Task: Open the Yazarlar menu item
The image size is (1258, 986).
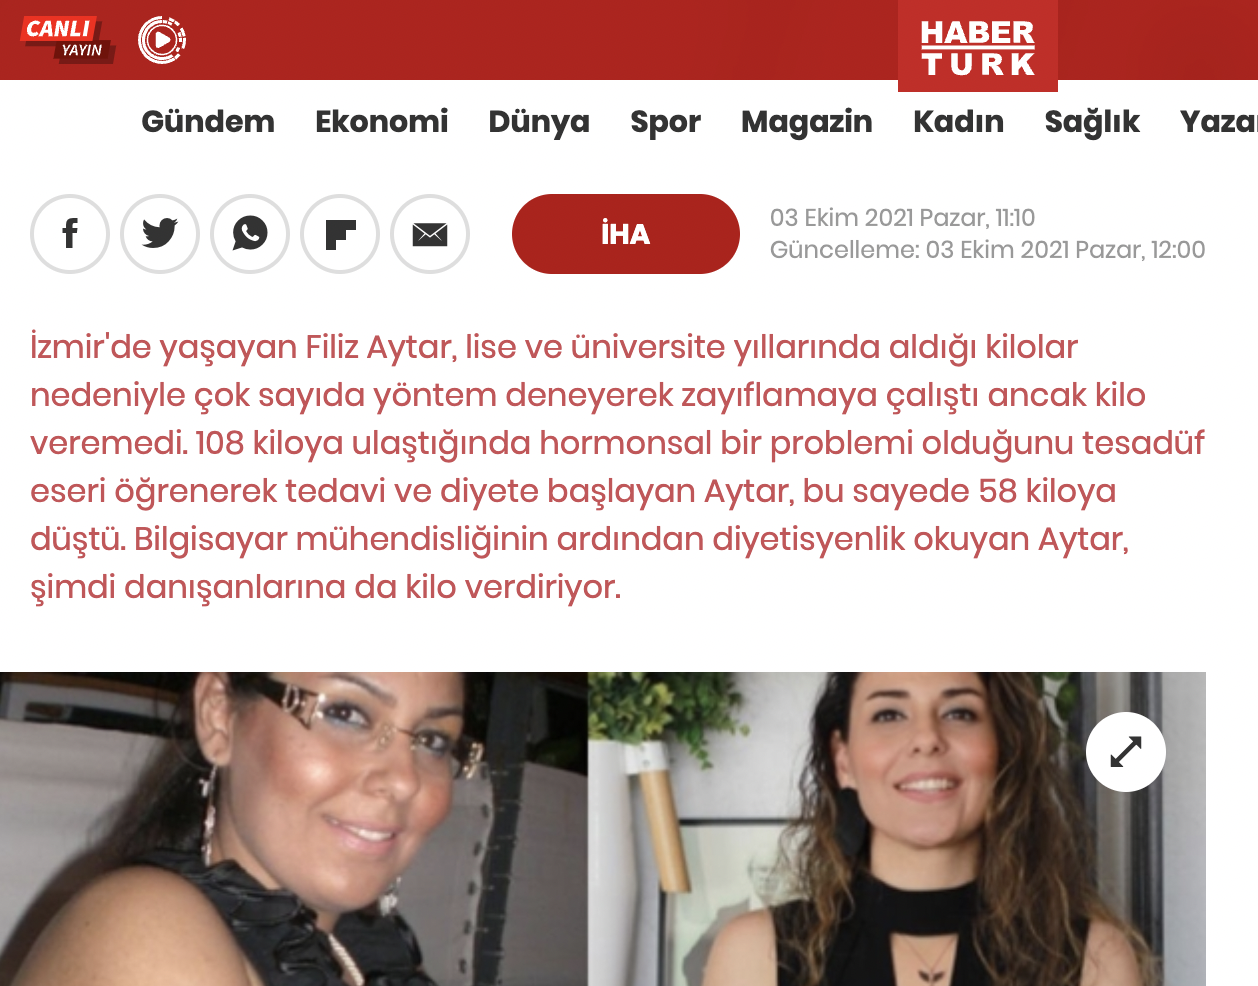Action: coord(1219,121)
